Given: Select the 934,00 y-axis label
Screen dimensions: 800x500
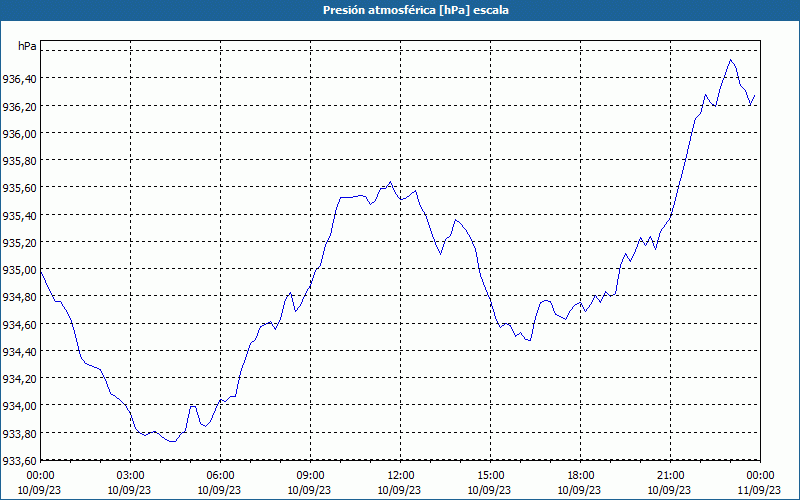Looking at the screenshot, I should pos(19,406).
